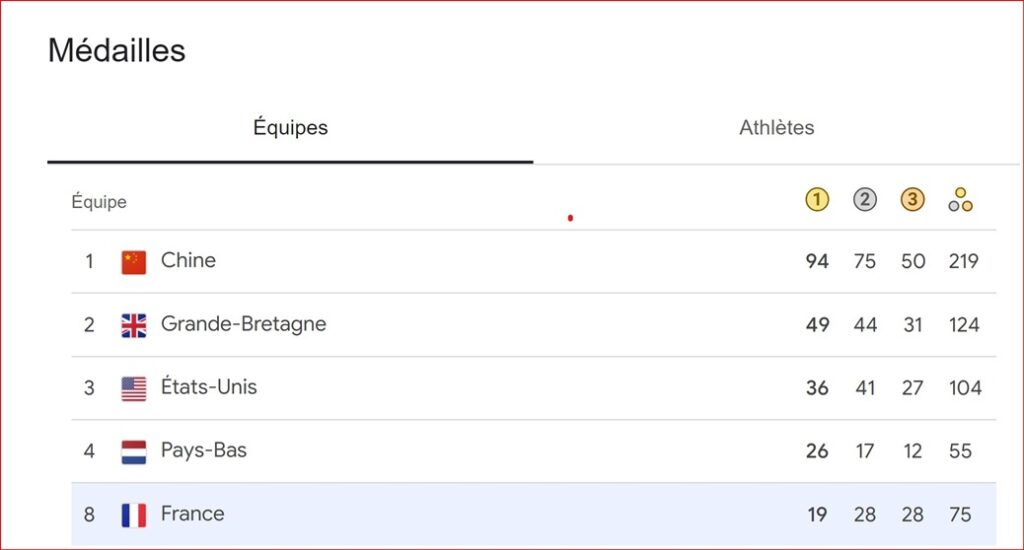The width and height of the screenshot is (1024, 550).
Task: Open the États-Unis team row
Action: click(534, 388)
